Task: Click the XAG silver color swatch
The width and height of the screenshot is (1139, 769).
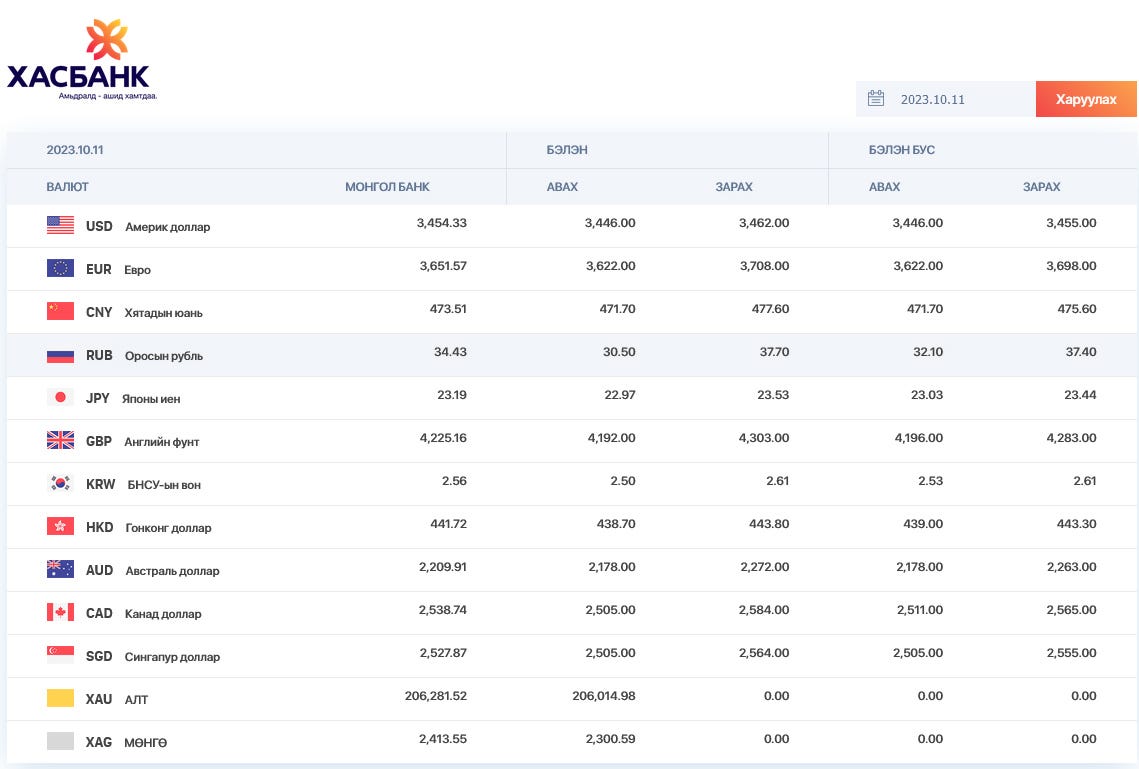Action: click(x=60, y=741)
